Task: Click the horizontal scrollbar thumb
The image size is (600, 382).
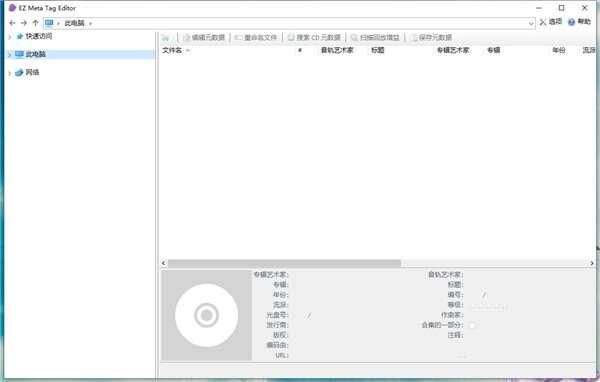Action: pos(284,263)
